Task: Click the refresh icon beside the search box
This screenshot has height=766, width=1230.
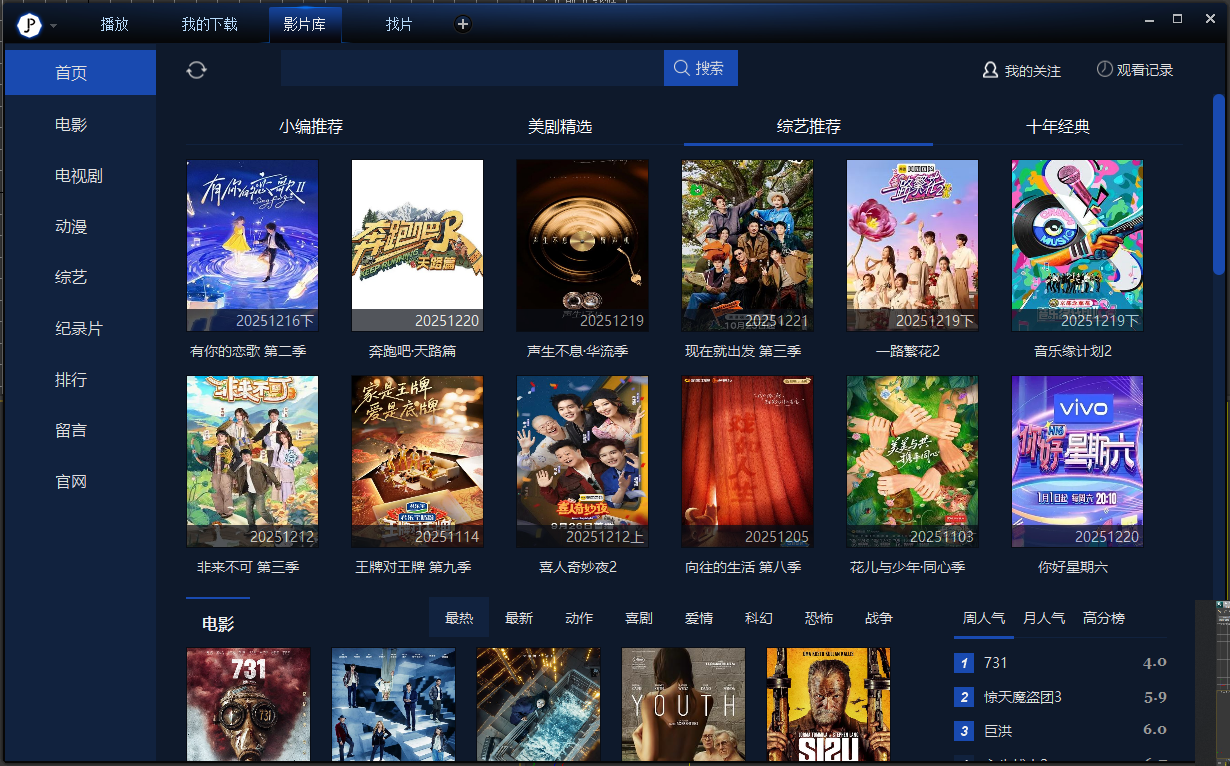Action: (197, 69)
